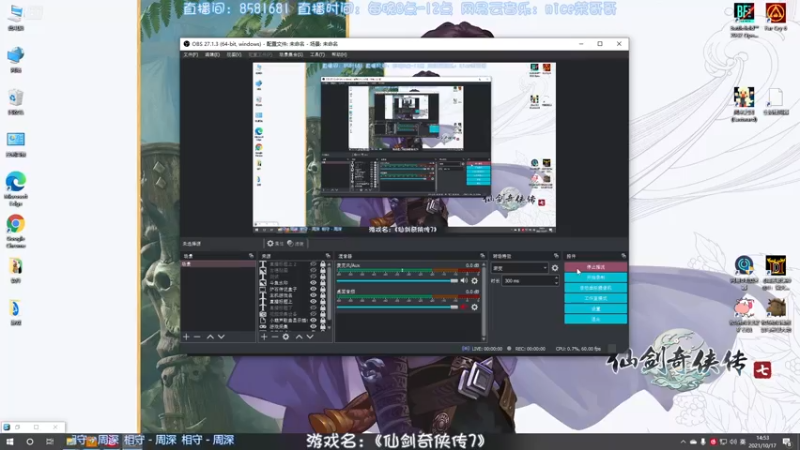Show hidden system tray icons chevron
Viewport: 800px width, 450px height.
coord(683,442)
